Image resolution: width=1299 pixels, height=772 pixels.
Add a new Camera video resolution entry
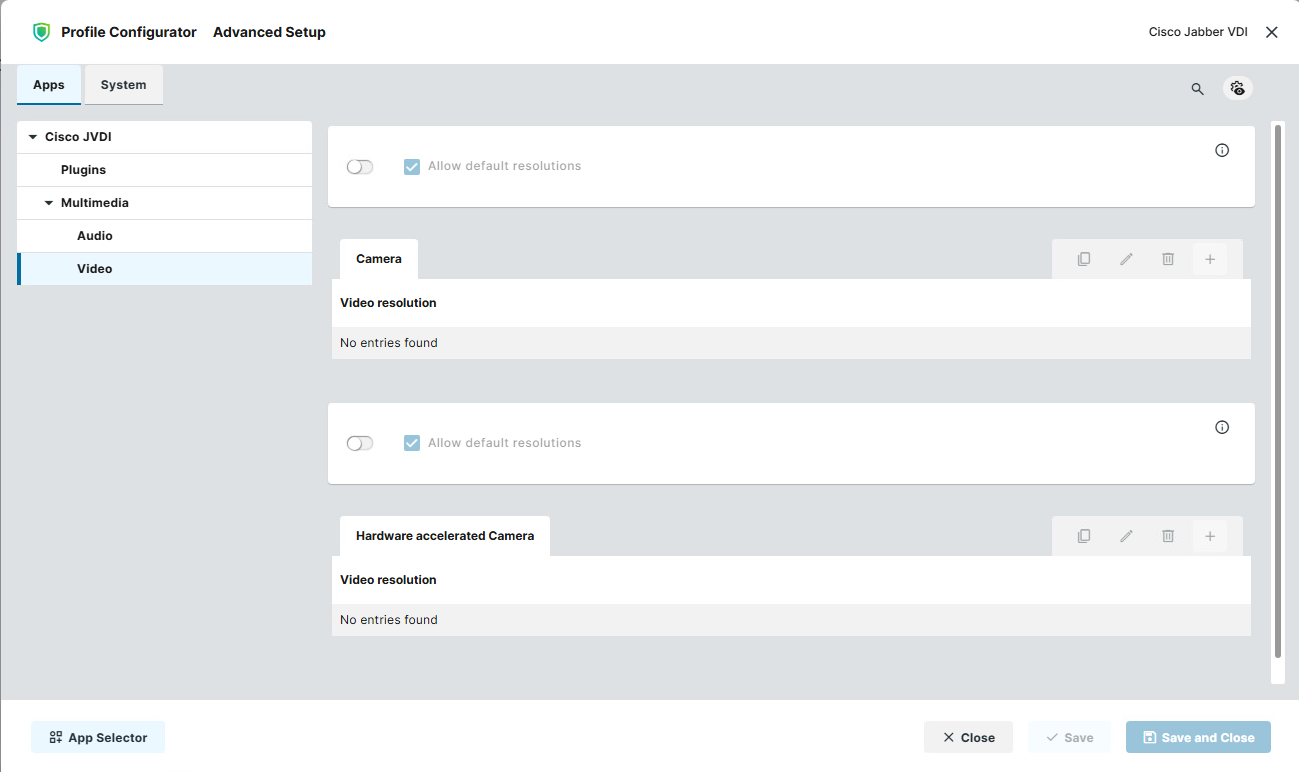coord(1210,259)
